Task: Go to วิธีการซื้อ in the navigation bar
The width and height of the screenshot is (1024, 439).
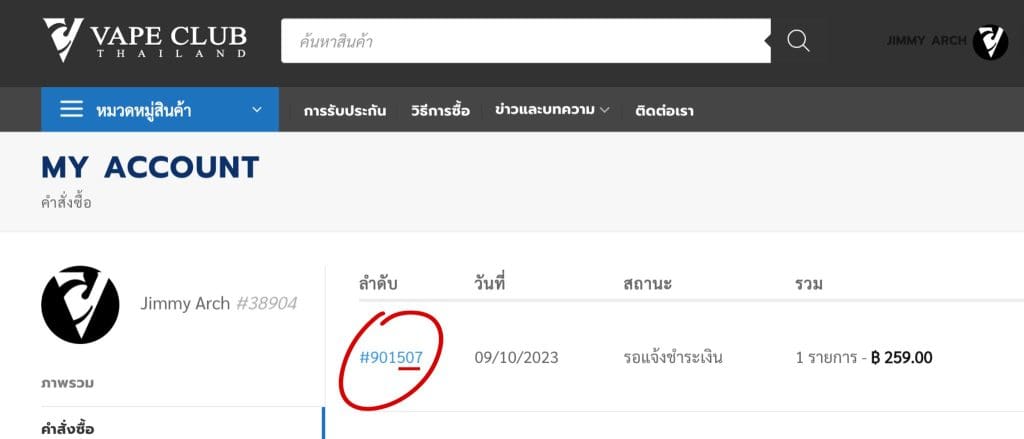Action: click(440, 111)
